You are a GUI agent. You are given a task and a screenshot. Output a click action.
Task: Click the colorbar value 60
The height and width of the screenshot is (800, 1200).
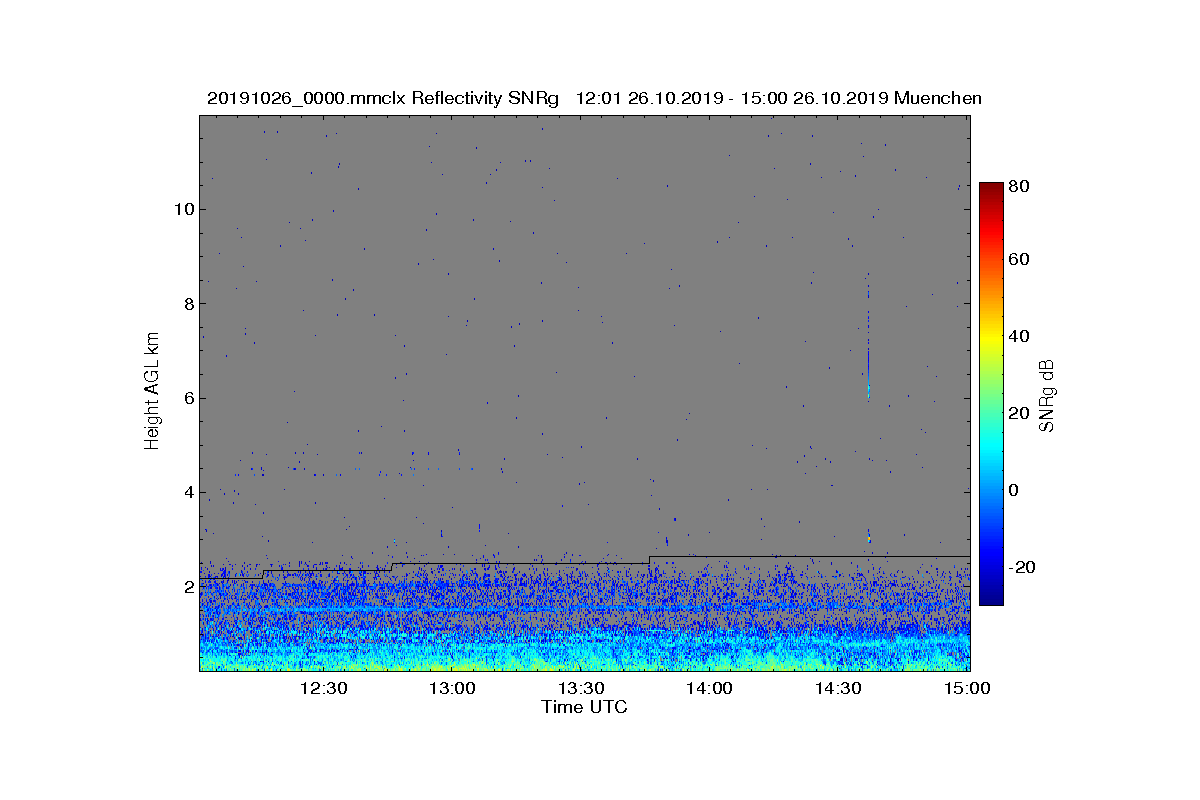(1020, 260)
